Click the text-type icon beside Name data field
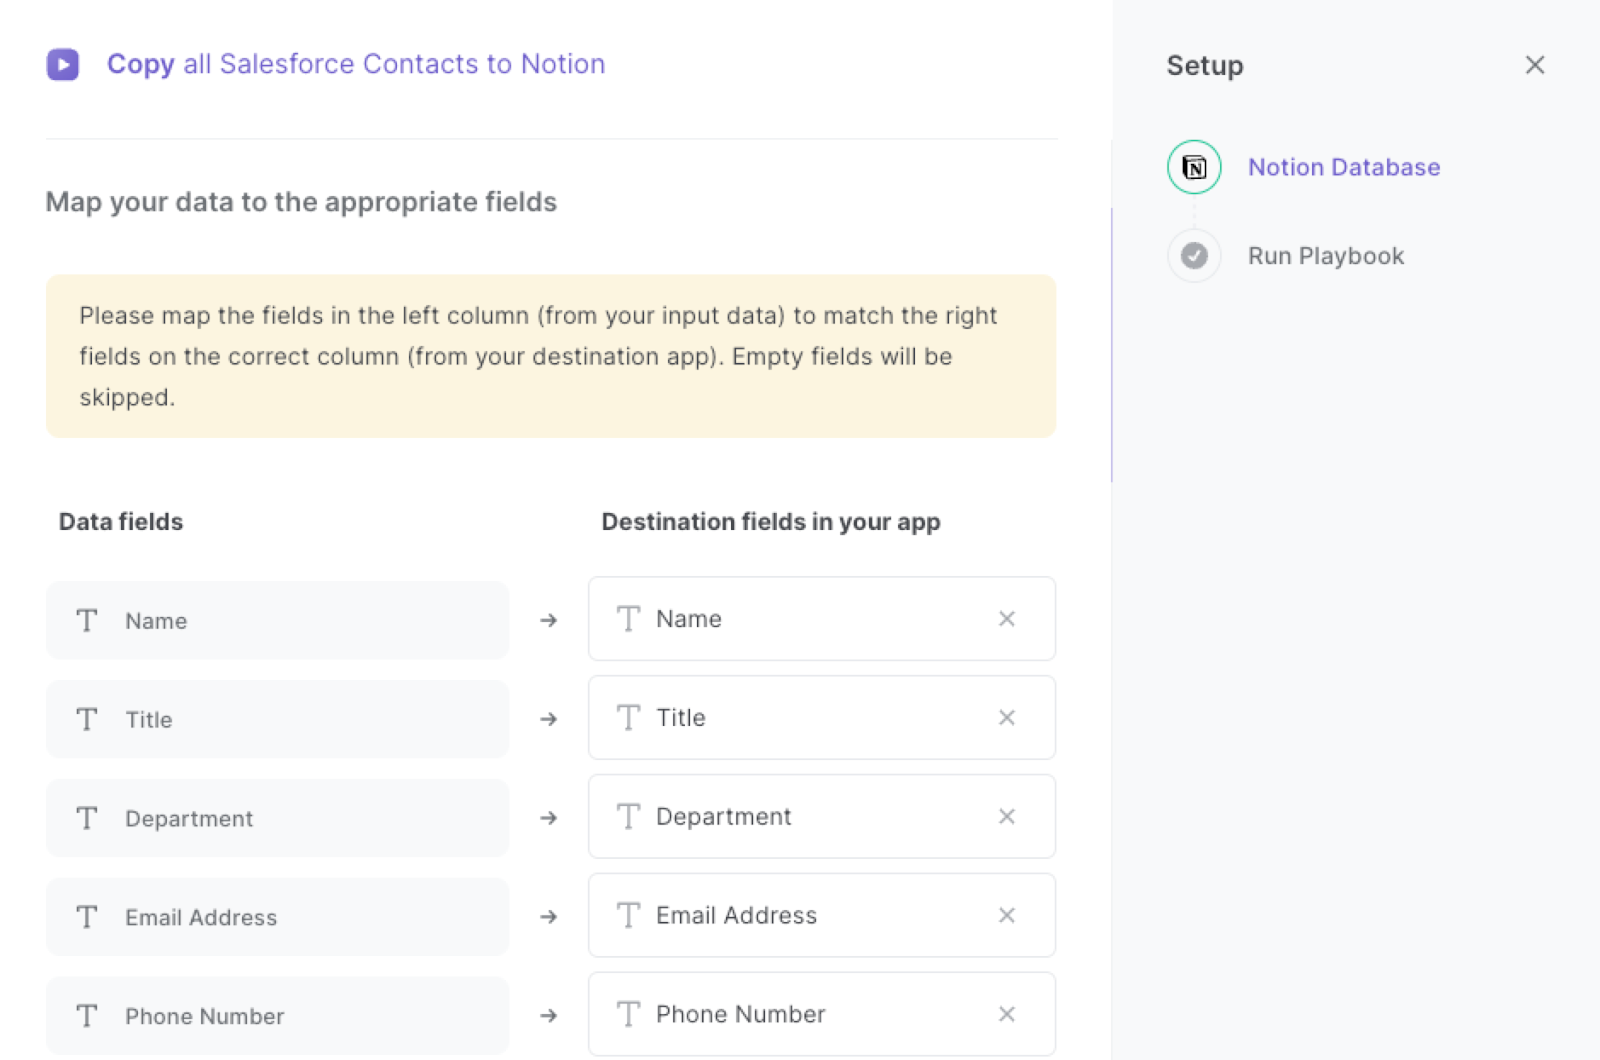Screen dimensions: 1600x1060 click(86, 620)
